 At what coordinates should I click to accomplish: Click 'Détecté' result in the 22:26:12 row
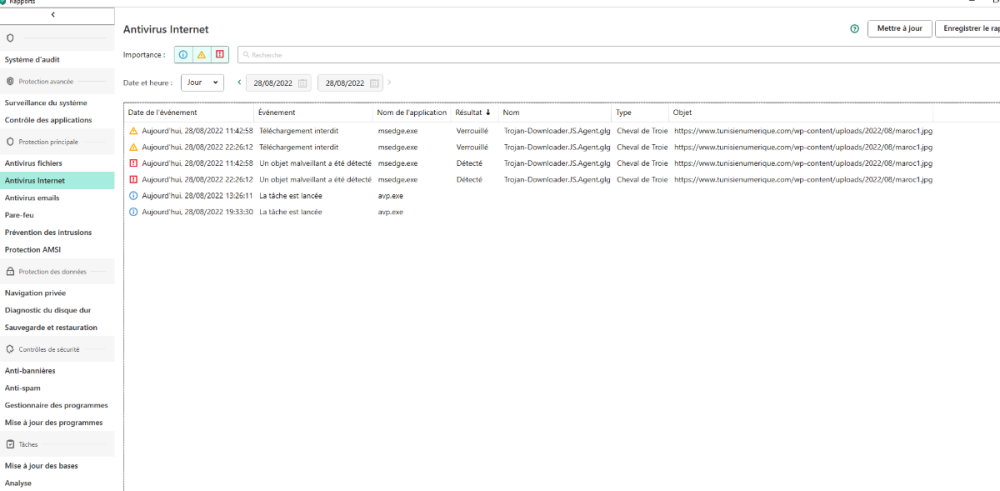tap(469, 180)
